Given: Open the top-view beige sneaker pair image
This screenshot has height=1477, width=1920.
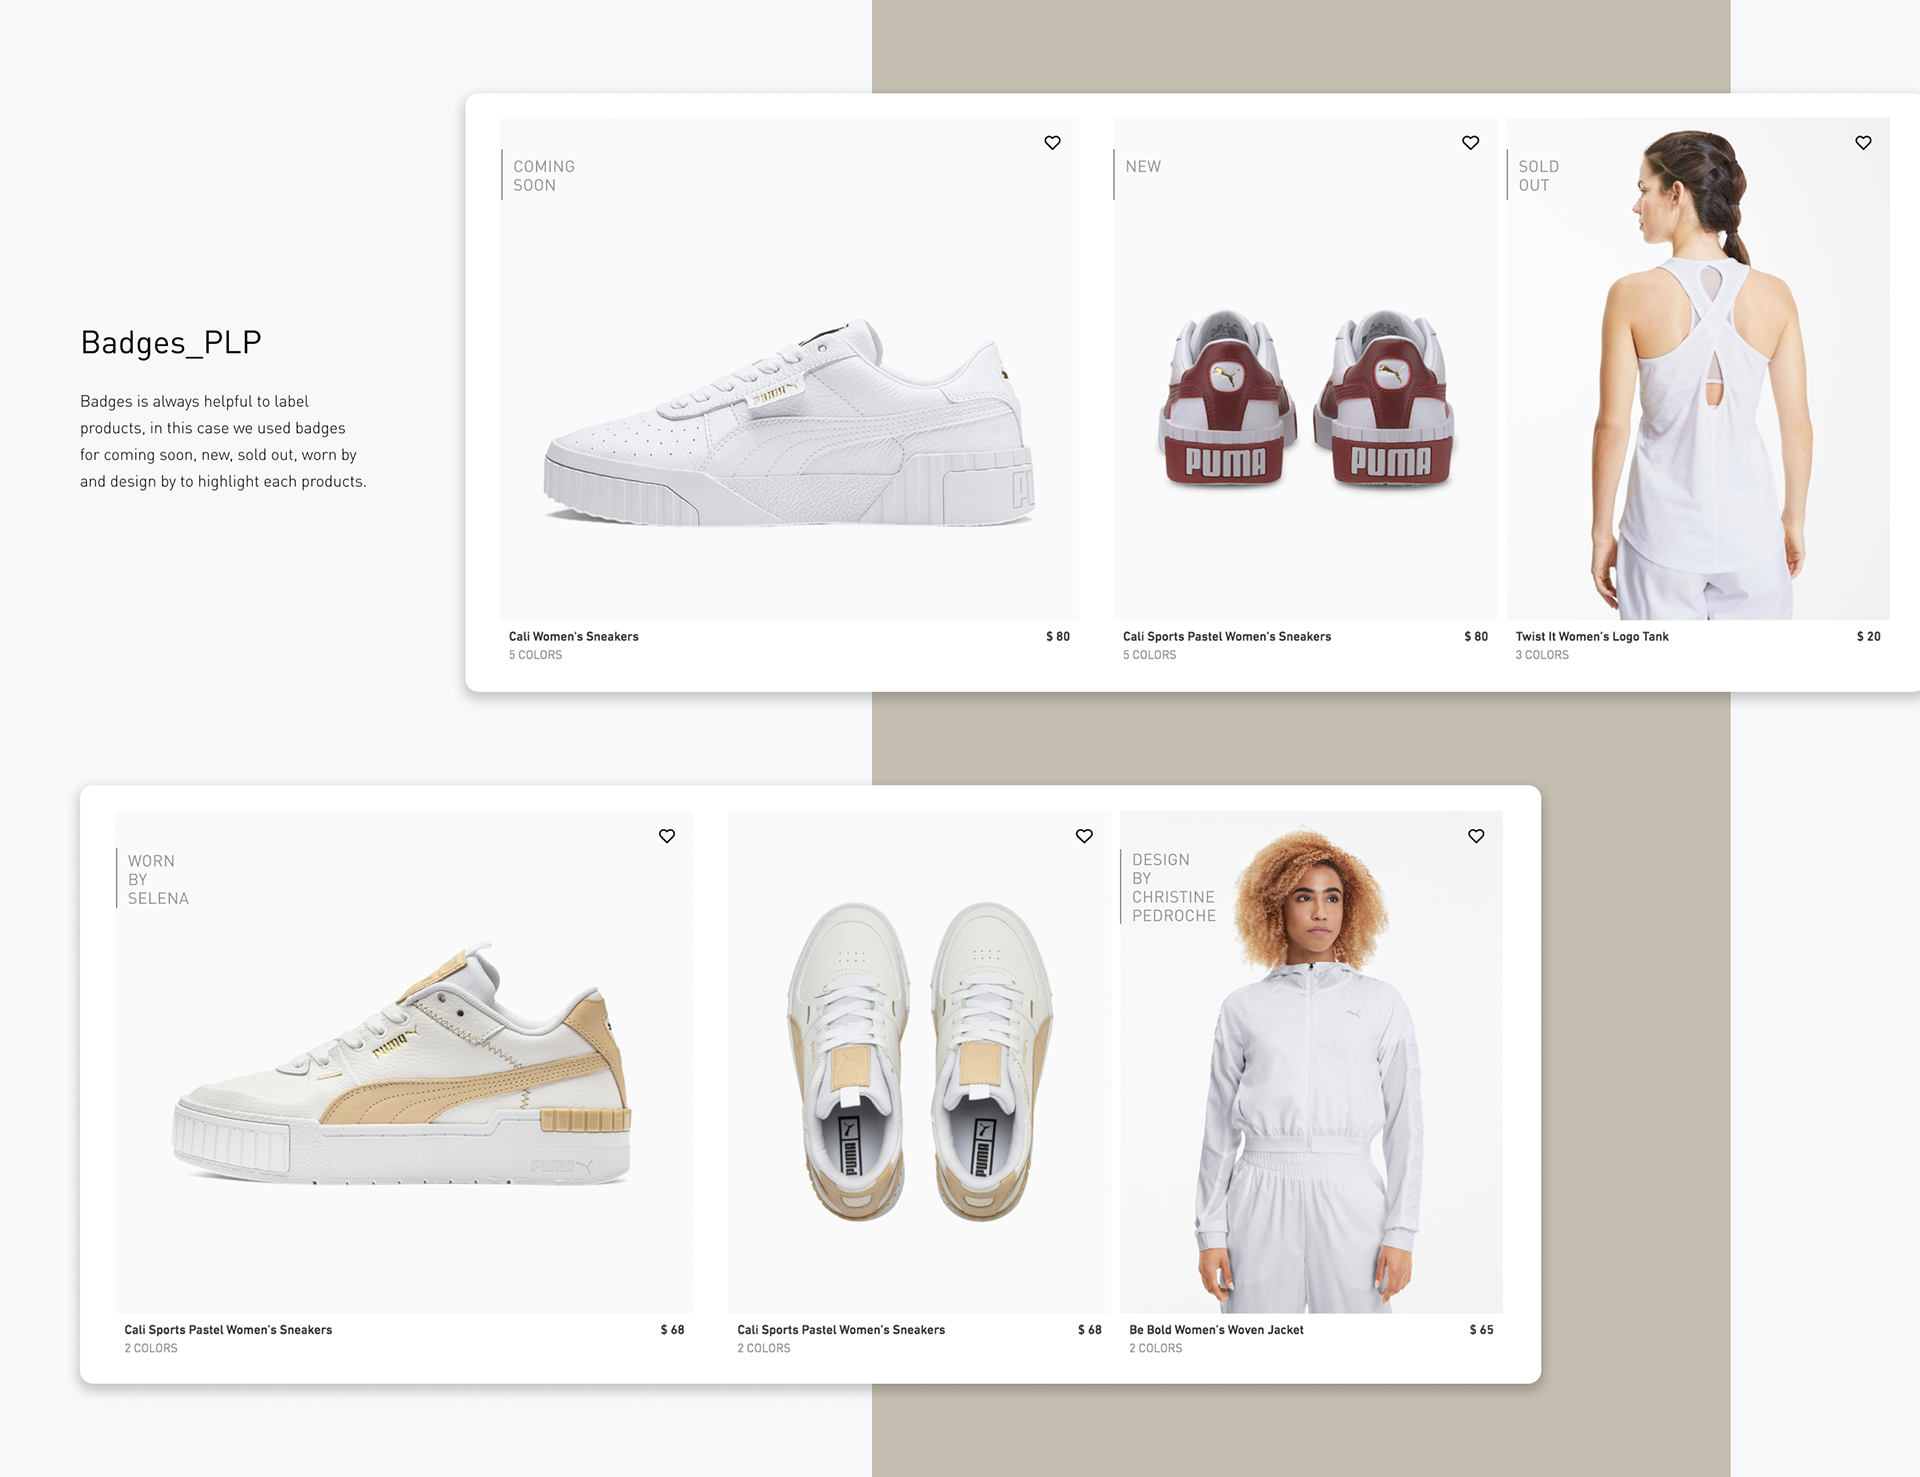Looking at the screenshot, I should 919,1062.
